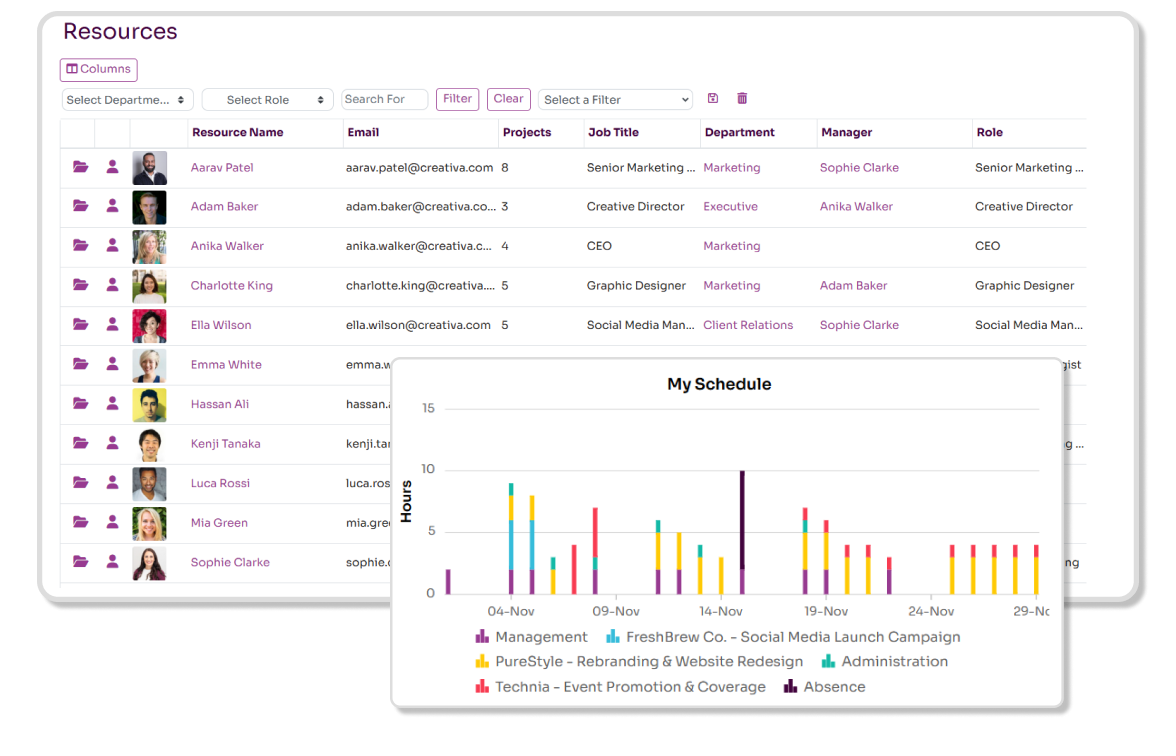Hide the Management series via its legend entry
Screen dimensions: 1176x756
[540, 636]
